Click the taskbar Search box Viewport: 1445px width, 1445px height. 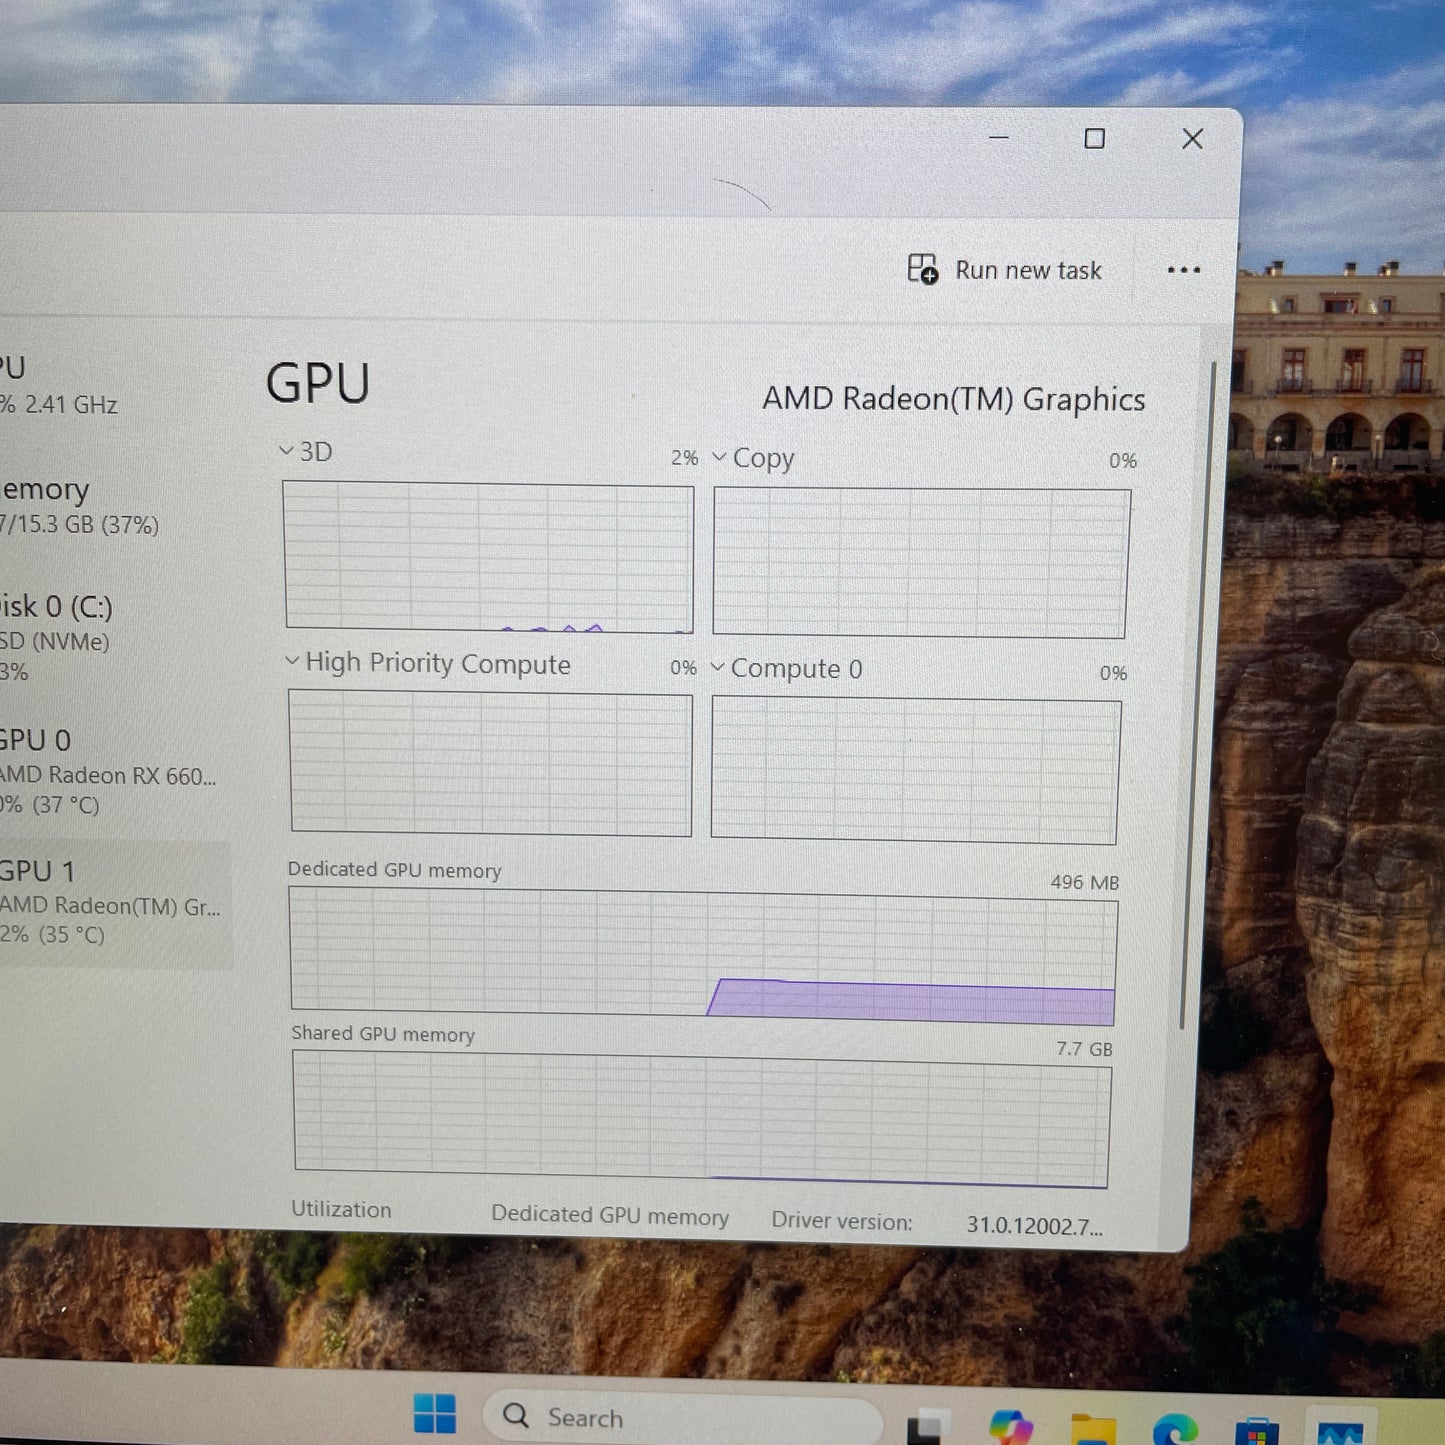pos(682,1417)
